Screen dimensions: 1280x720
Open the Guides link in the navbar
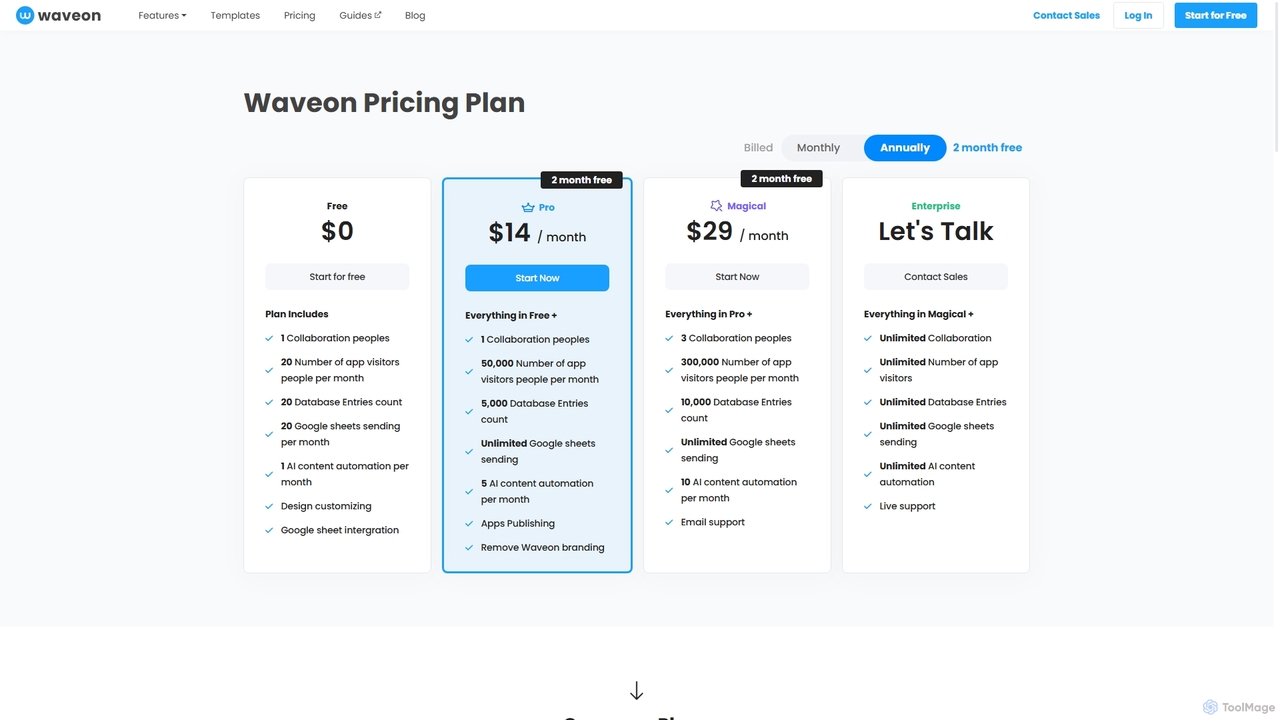360,16
